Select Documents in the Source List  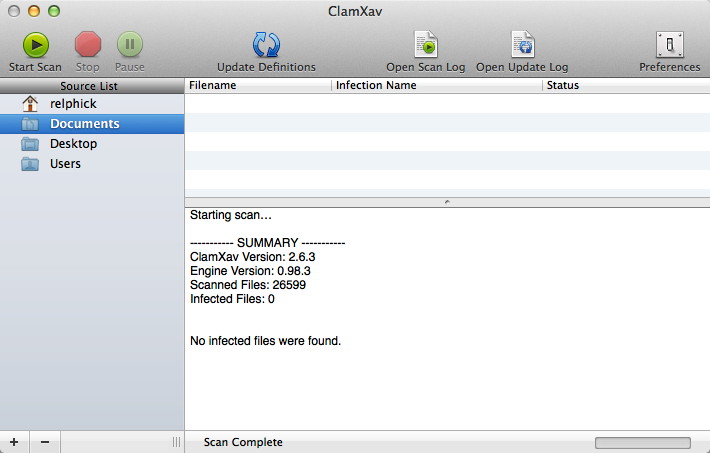(92, 124)
